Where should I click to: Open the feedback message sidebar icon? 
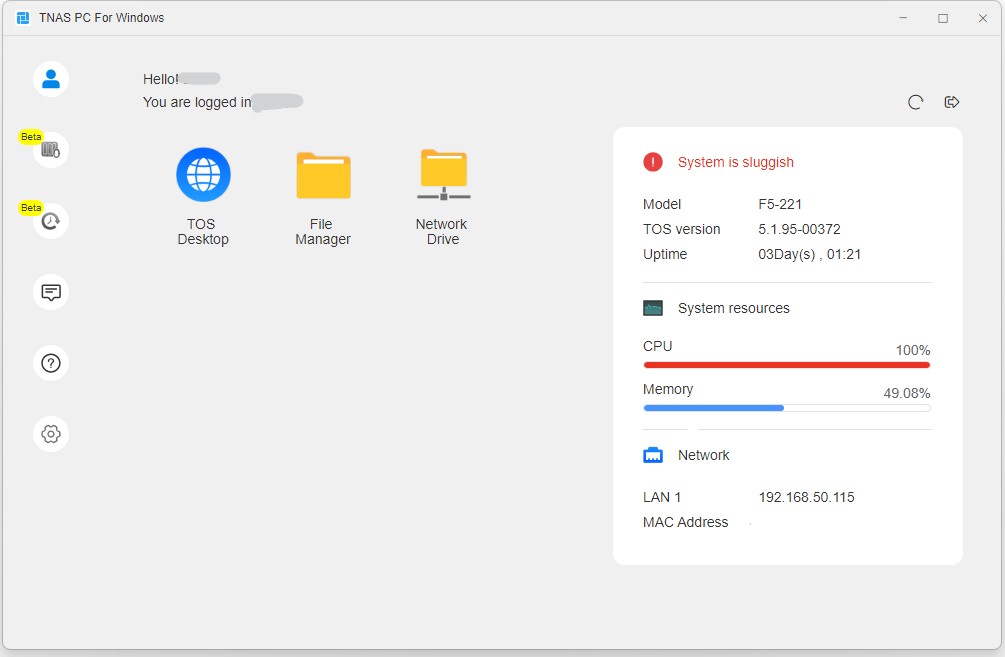(x=51, y=292)
